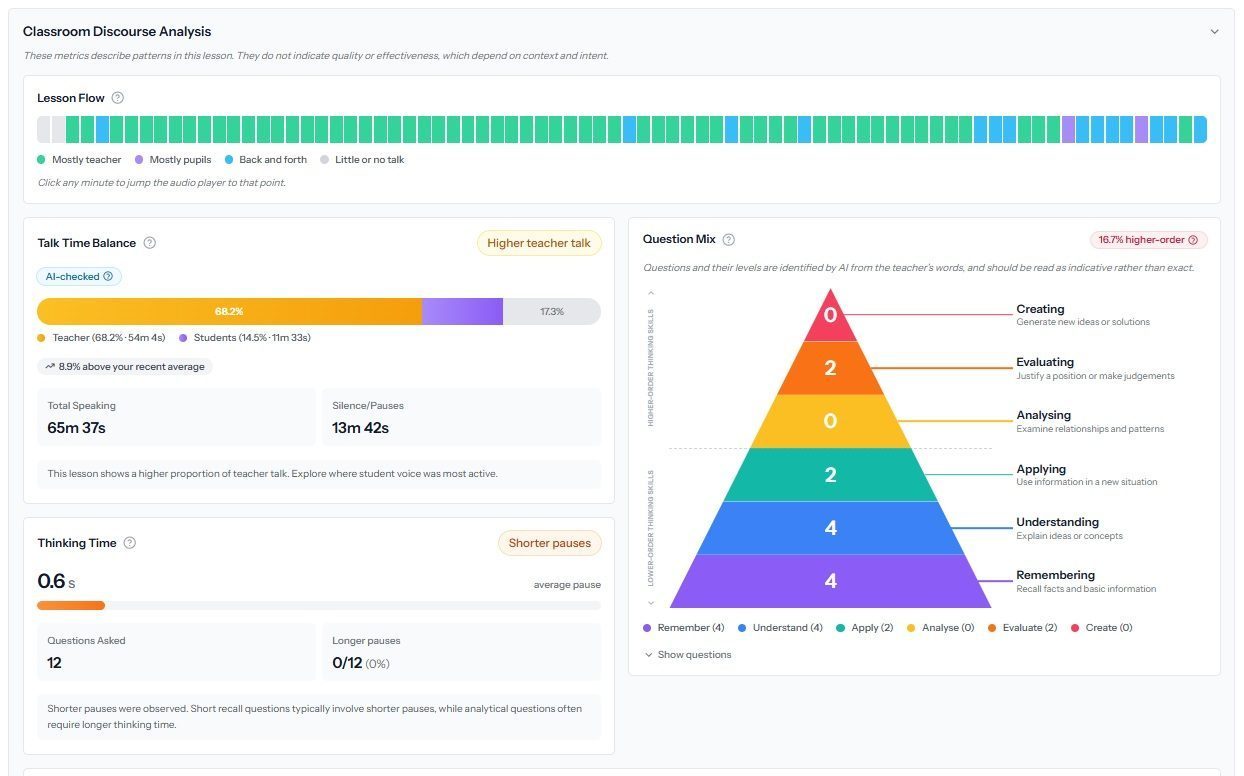This screenshot has height=776, width=1244.
Task: Click the Apply (2) legend entry
Action: [864, 628]
